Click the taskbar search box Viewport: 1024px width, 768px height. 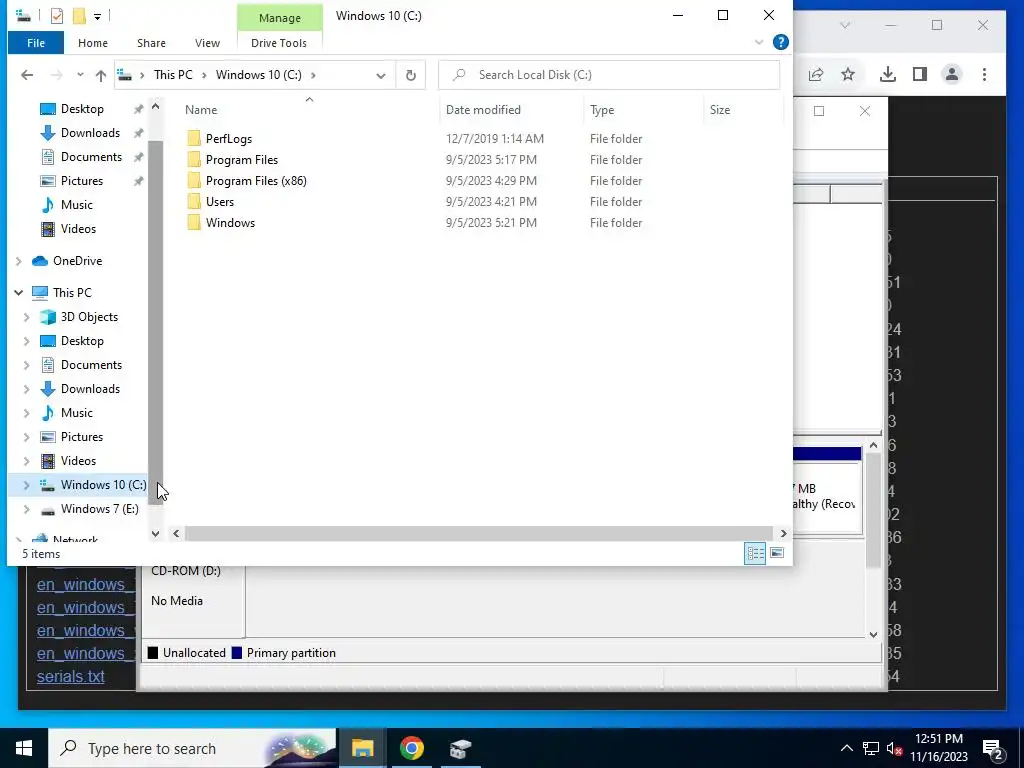point(192,748)
